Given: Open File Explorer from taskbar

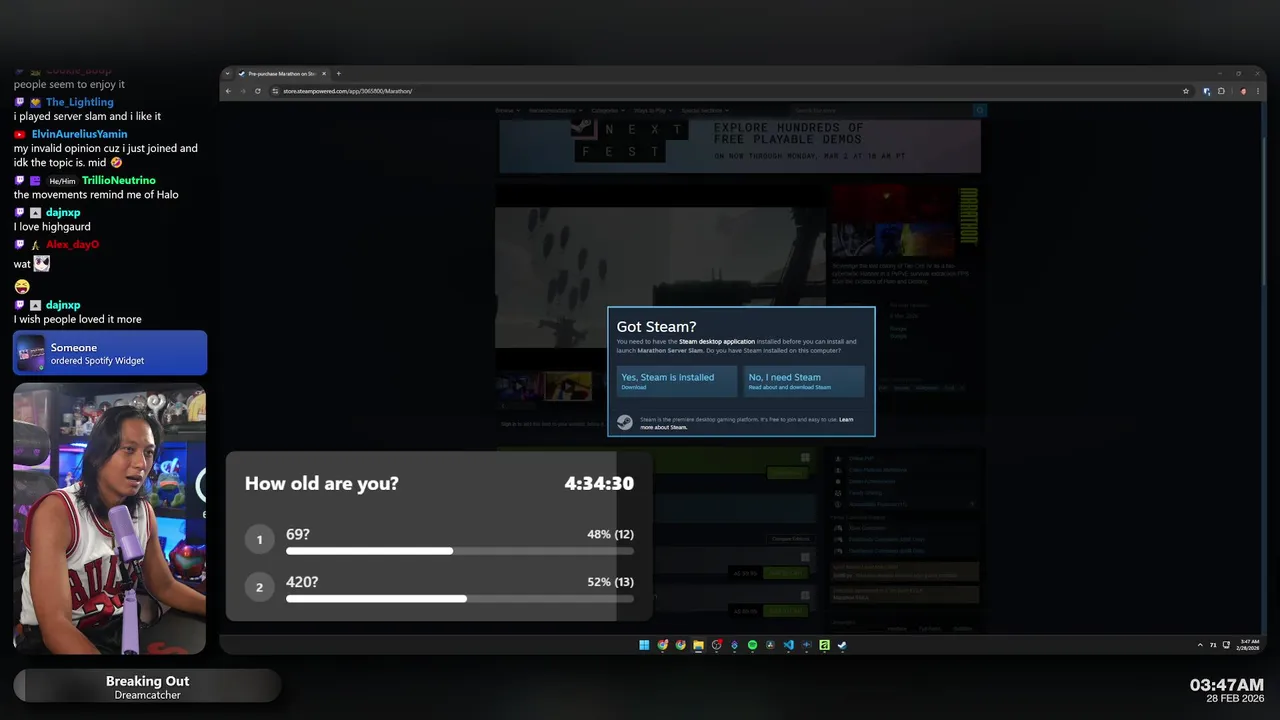Looking at the screenshot, I should coord(698,645).
